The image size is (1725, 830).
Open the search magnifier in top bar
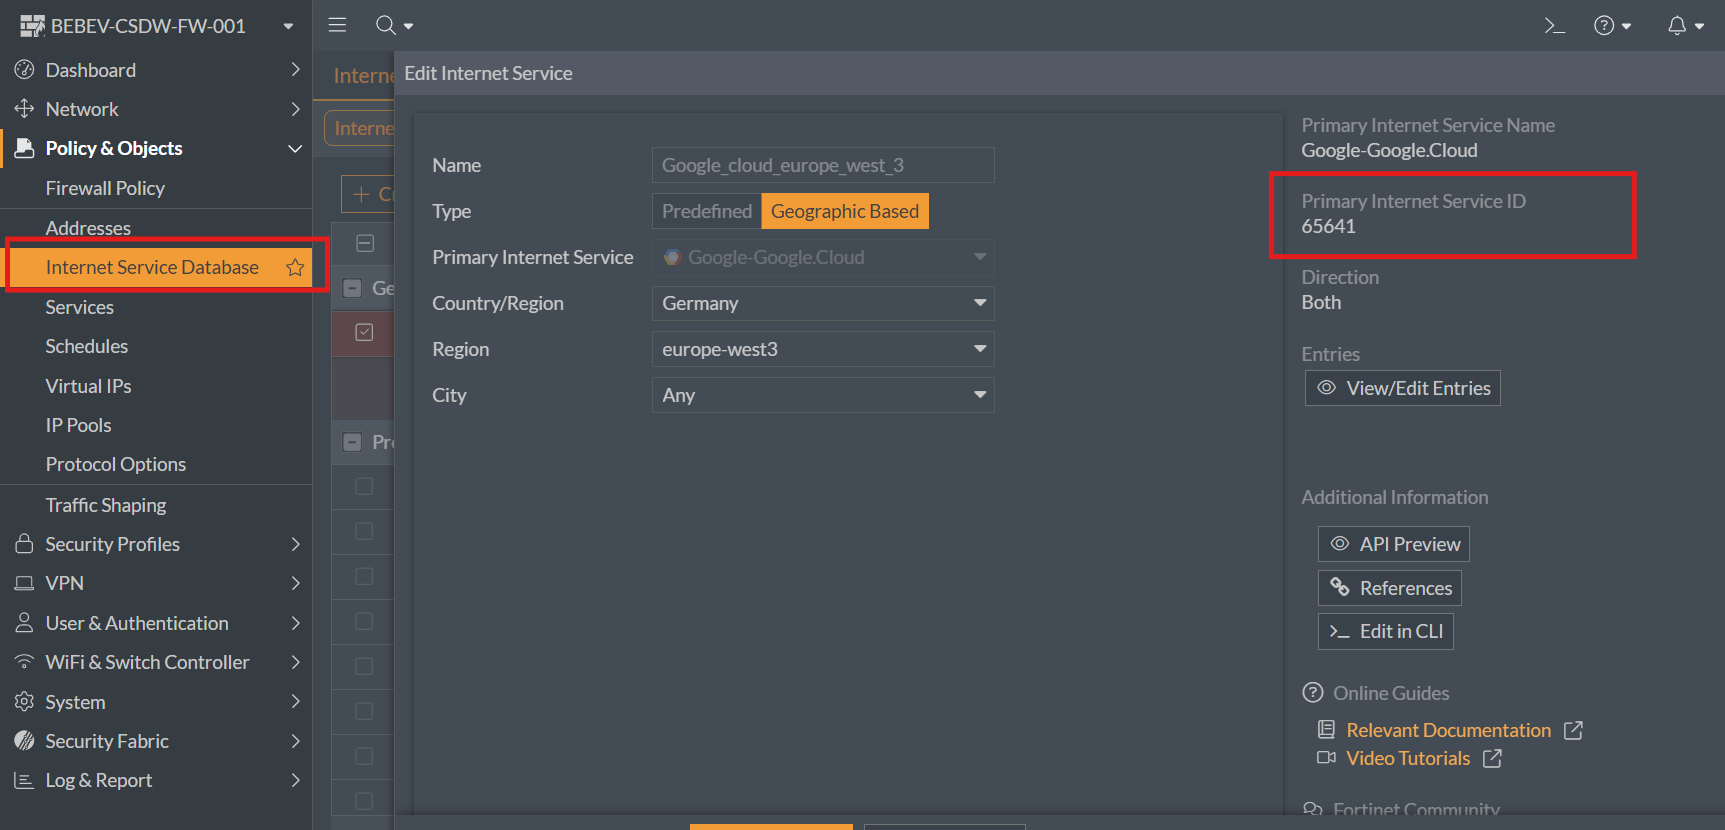click(386, 25)
